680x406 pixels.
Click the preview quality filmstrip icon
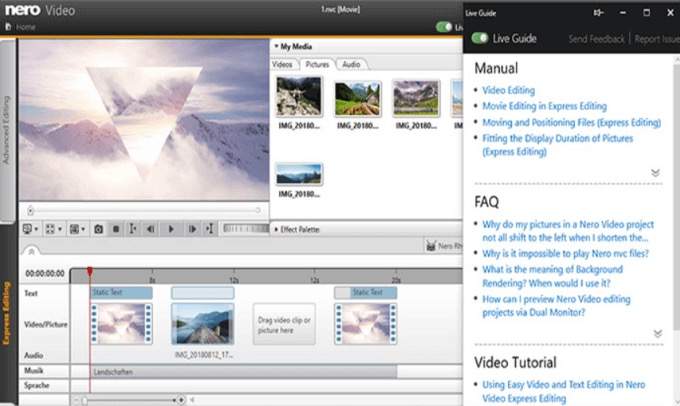(74, 229)
